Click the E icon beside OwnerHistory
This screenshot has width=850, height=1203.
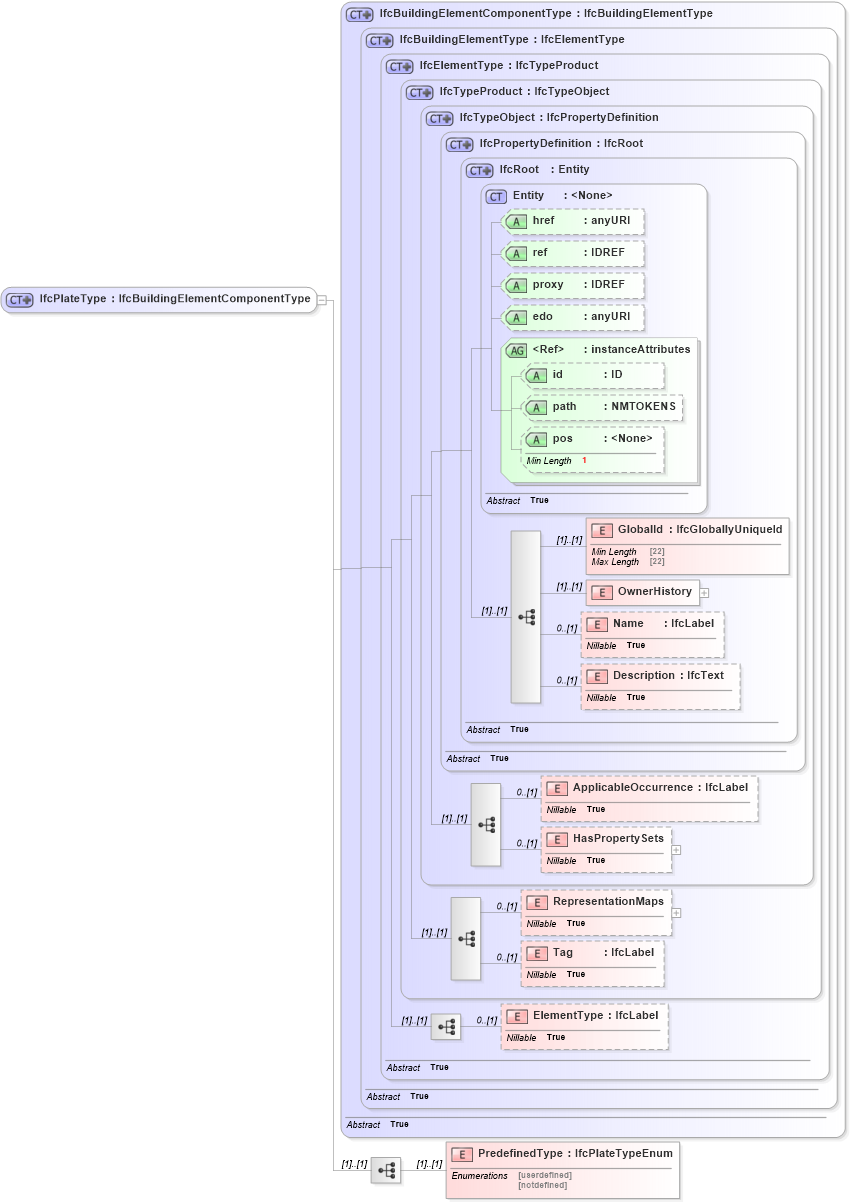point(601,592)
